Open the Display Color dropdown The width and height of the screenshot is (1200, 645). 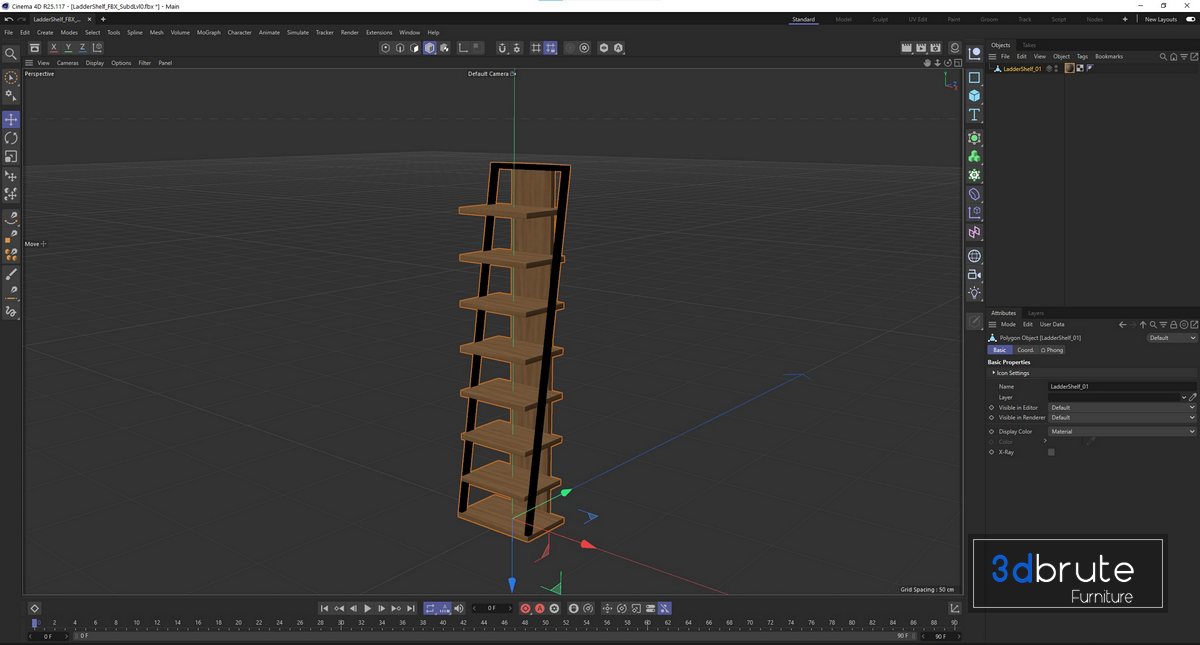coord(1121,432)
